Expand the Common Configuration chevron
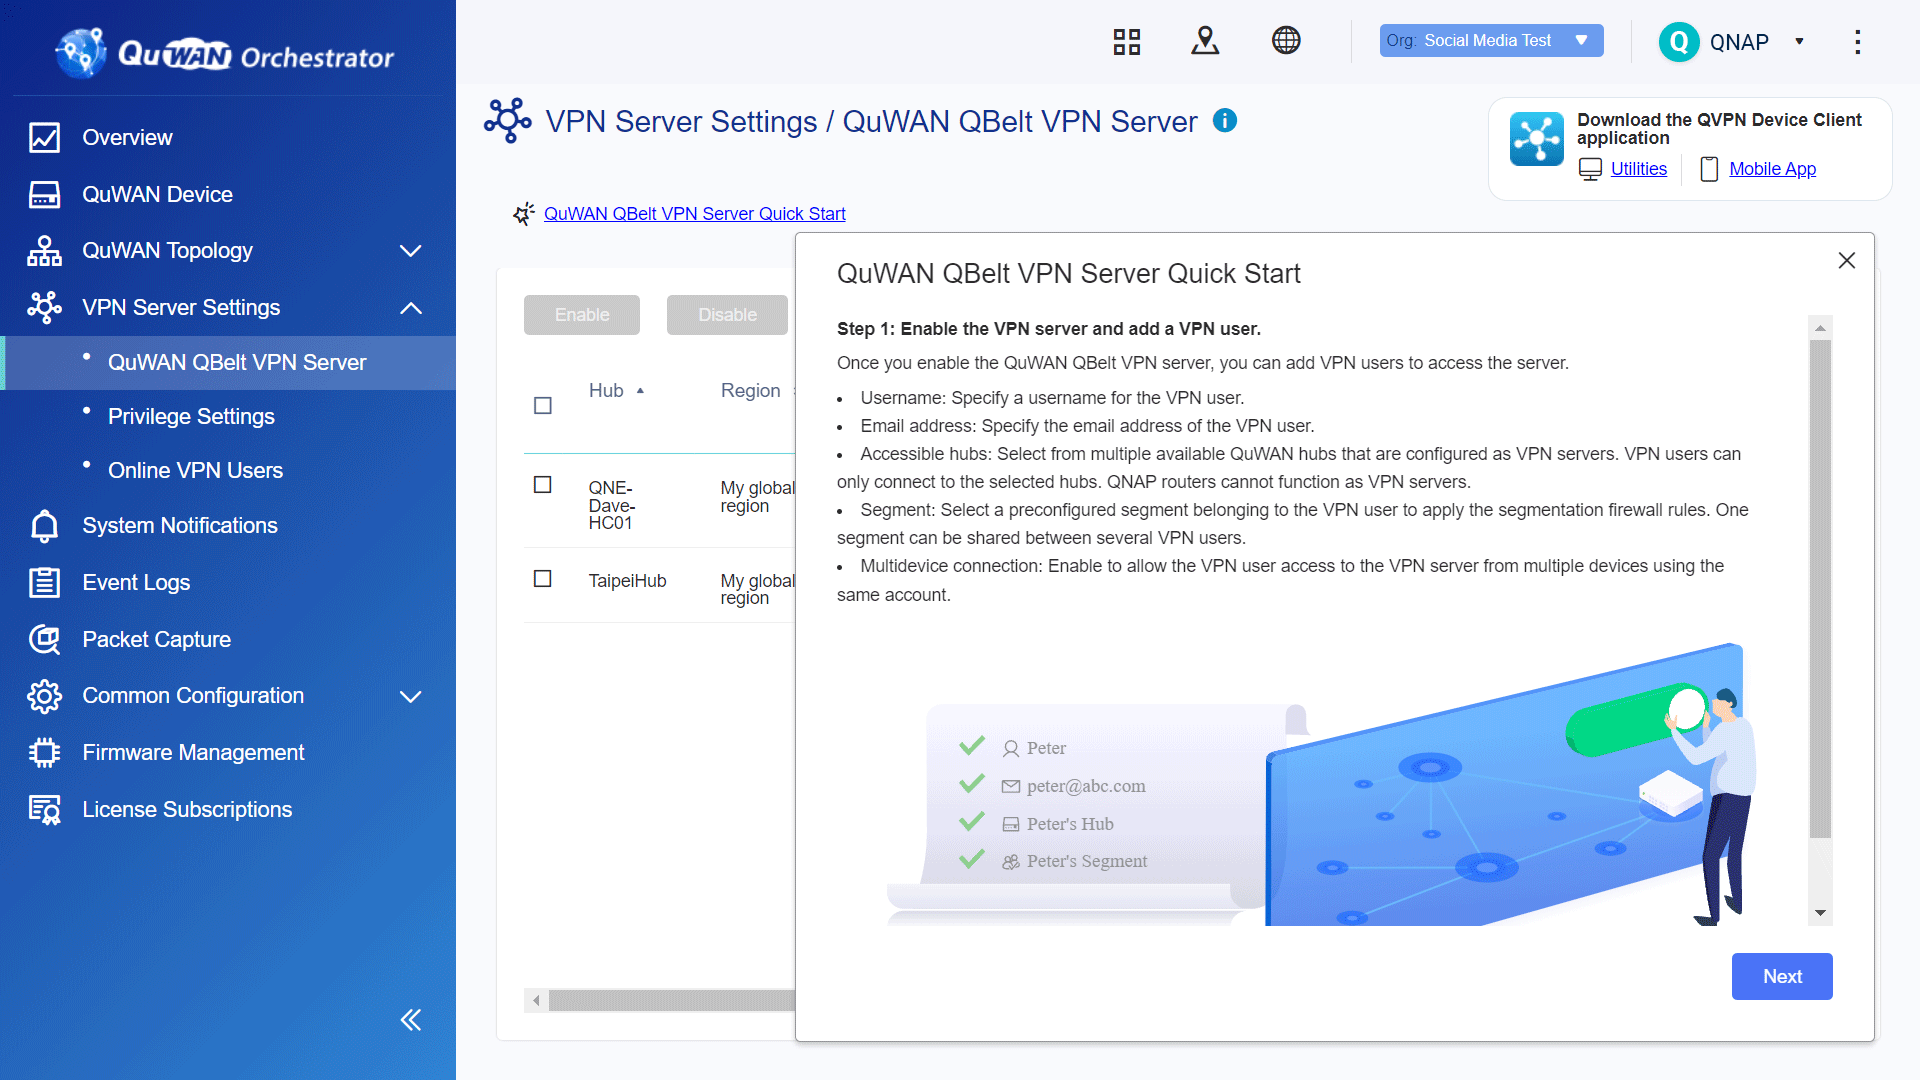The width and height of the screenshot is (1920, 1080). coord(411,696)
